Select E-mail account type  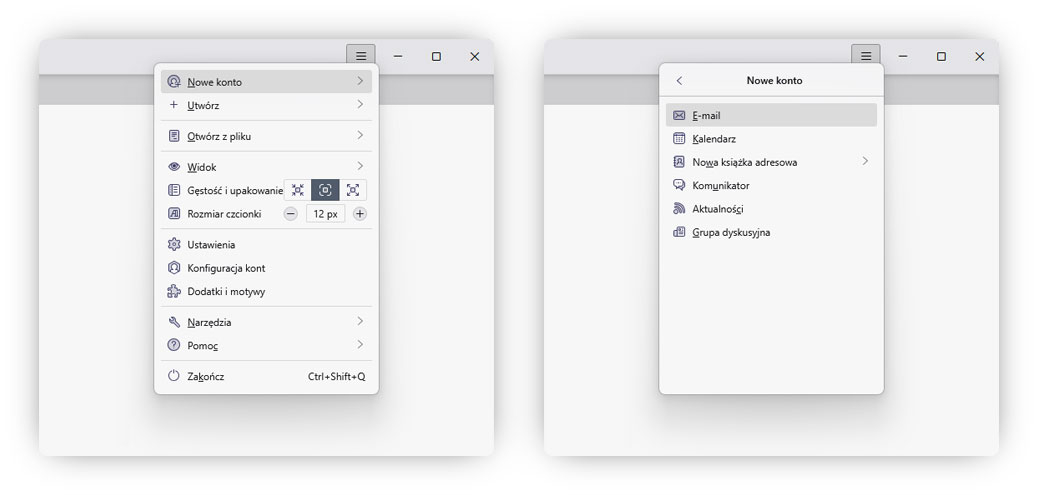point(771,115)
